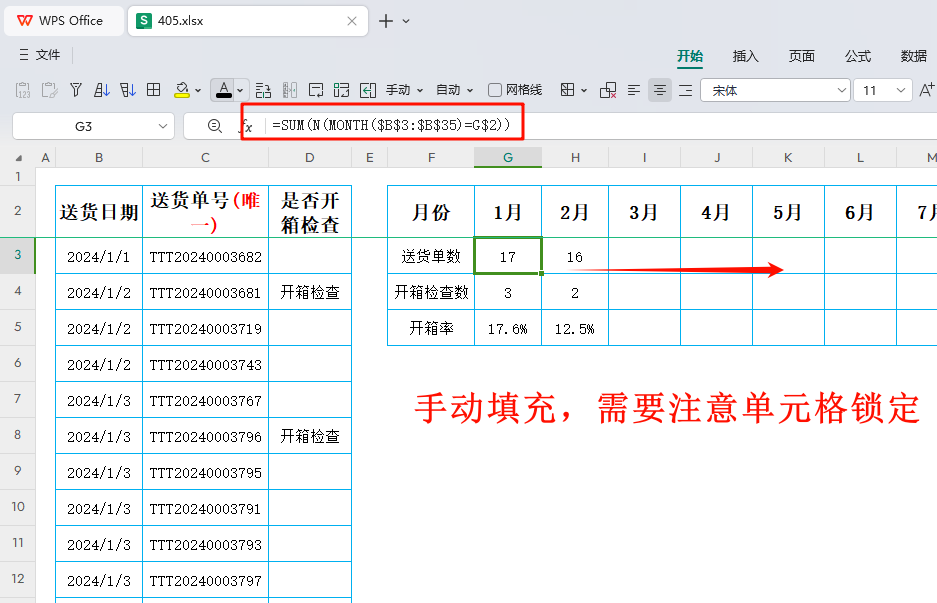This screenshot has height=603, width=937.
Task: Click the align left icon
Action: coord(634,90)
